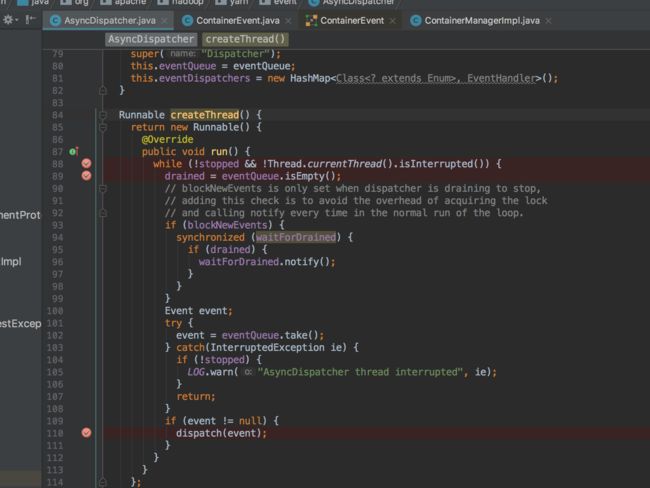Remove the breakpoint on line 110

(x=86, y=433)
